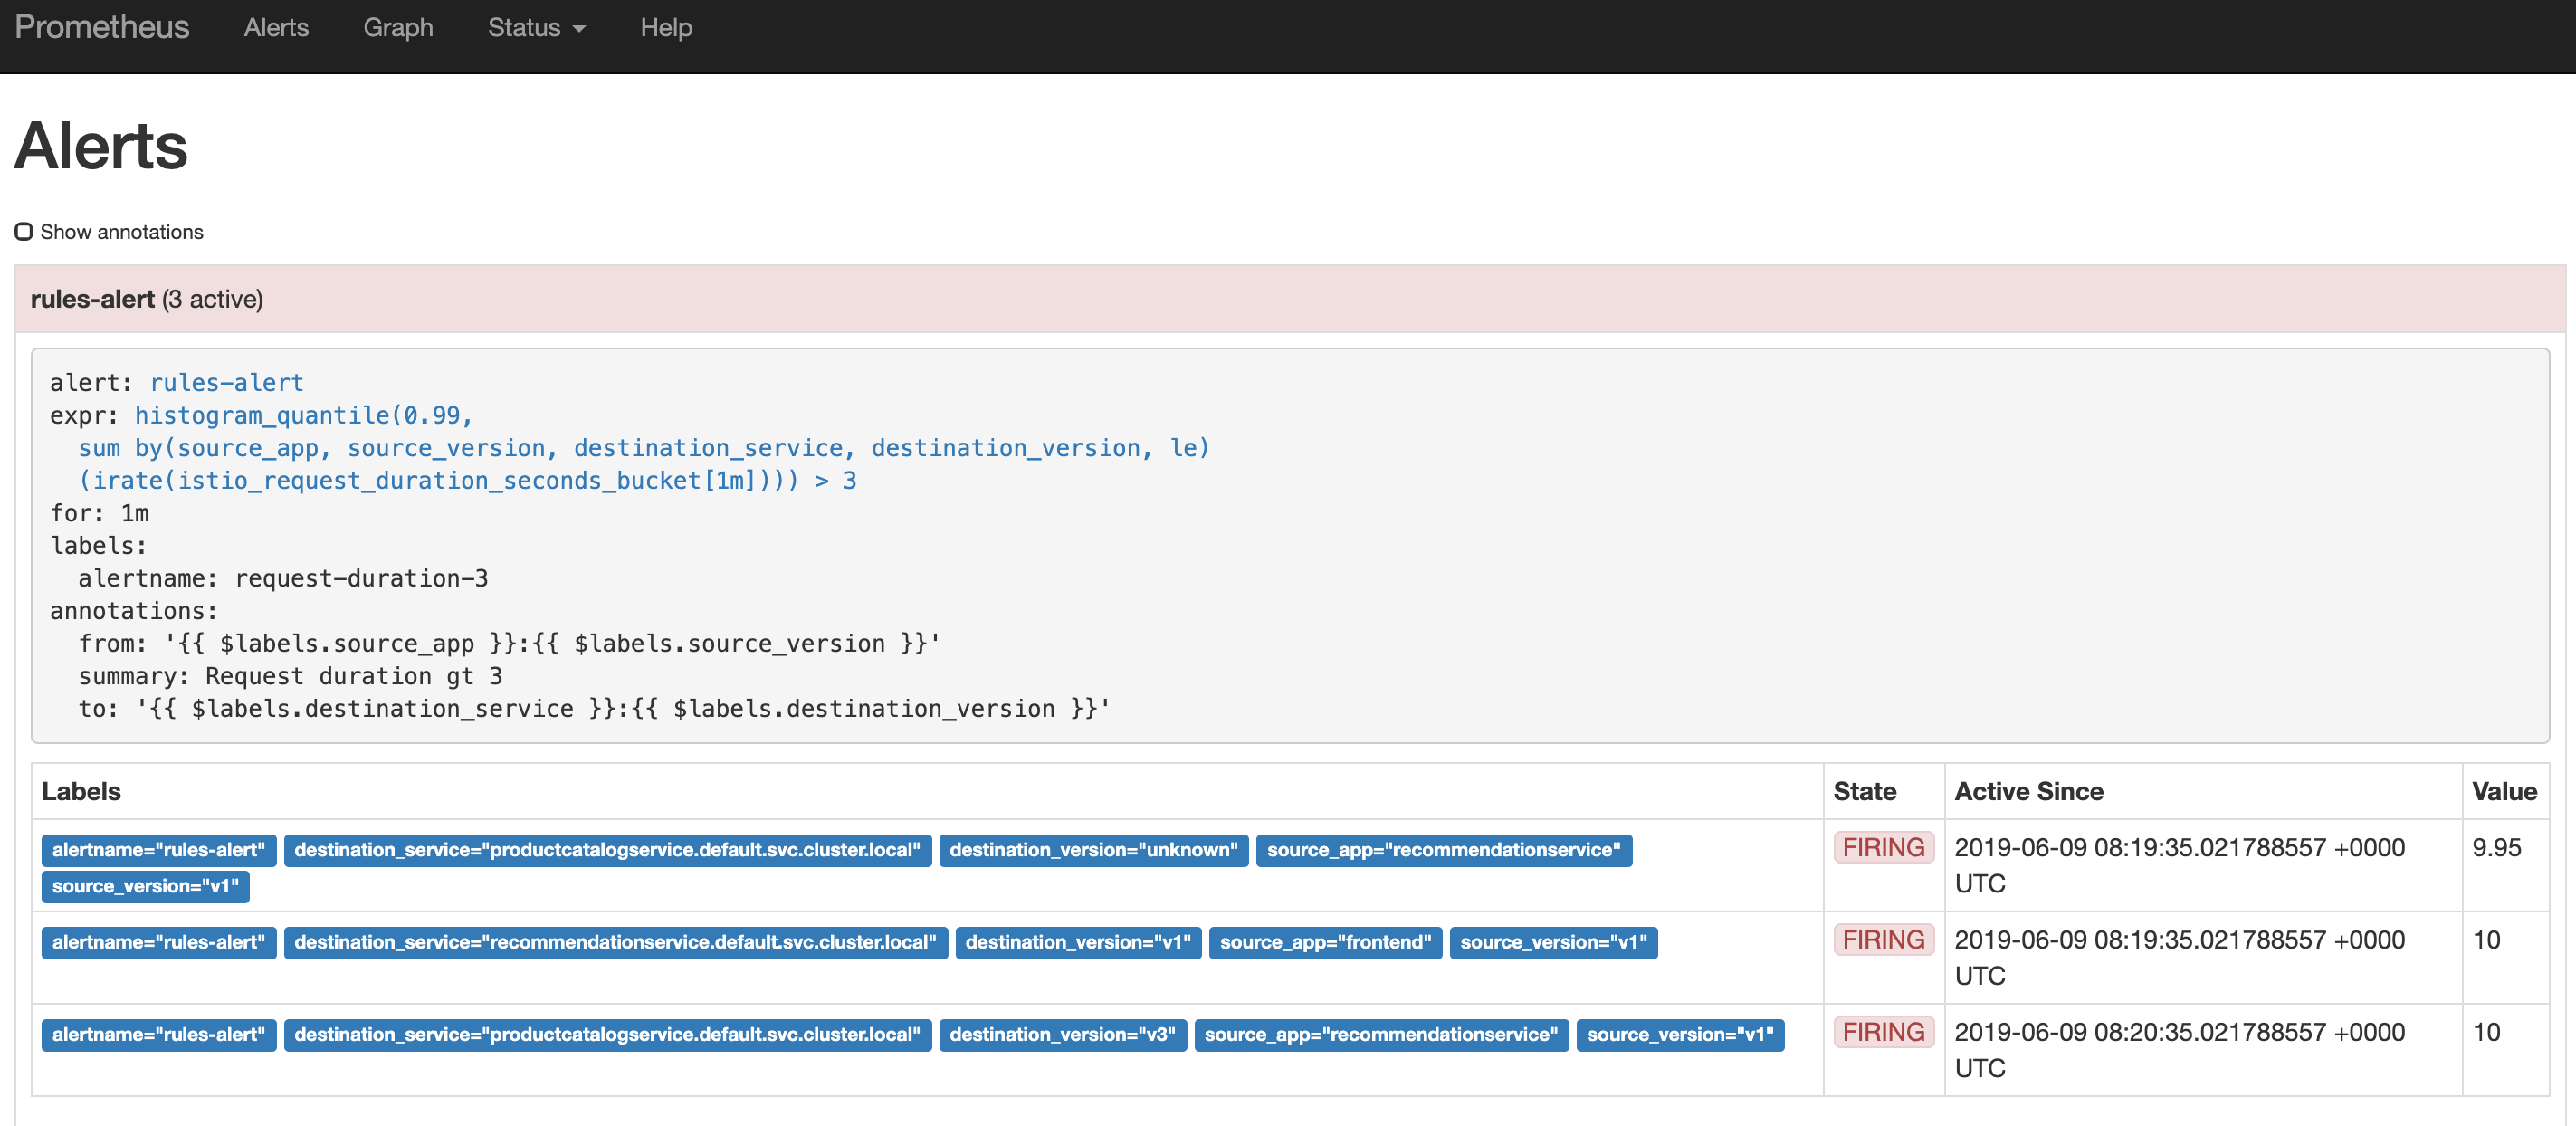Click the Active Since column header
This screenshot has width=2576, height=1126.
[2028, 791]
